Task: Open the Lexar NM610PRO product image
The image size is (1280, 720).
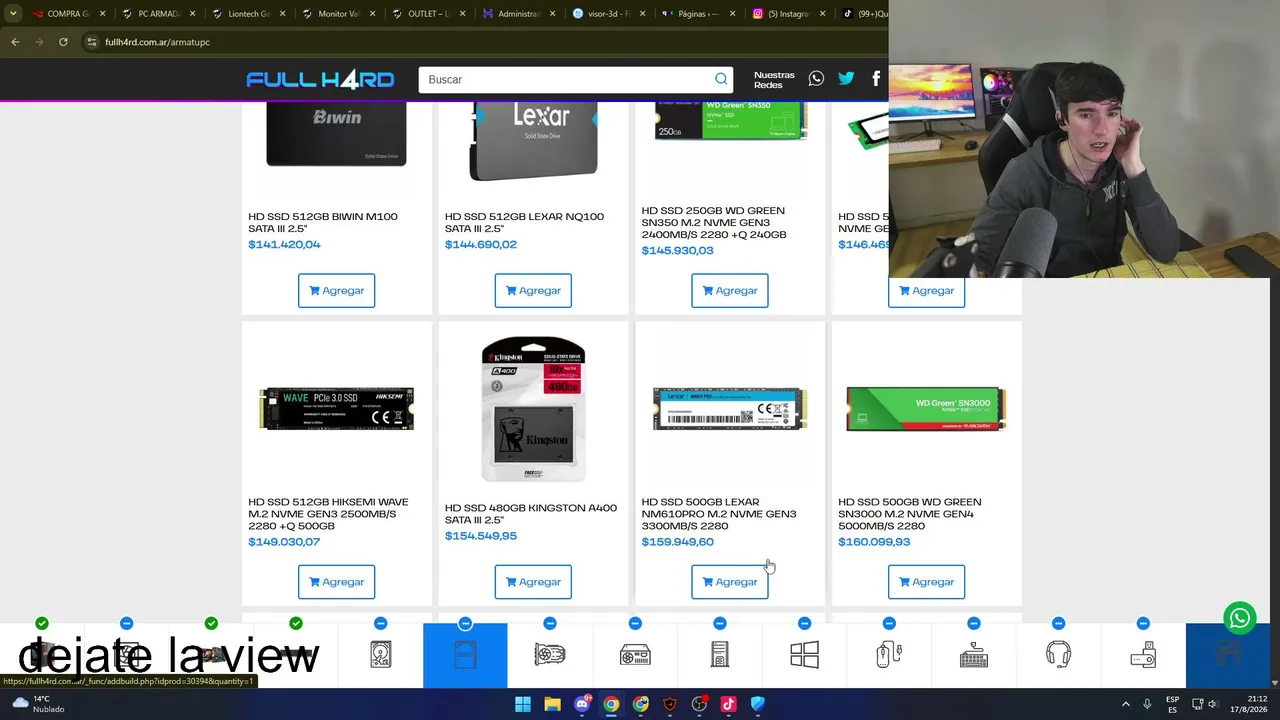Action: coord(730,409)
